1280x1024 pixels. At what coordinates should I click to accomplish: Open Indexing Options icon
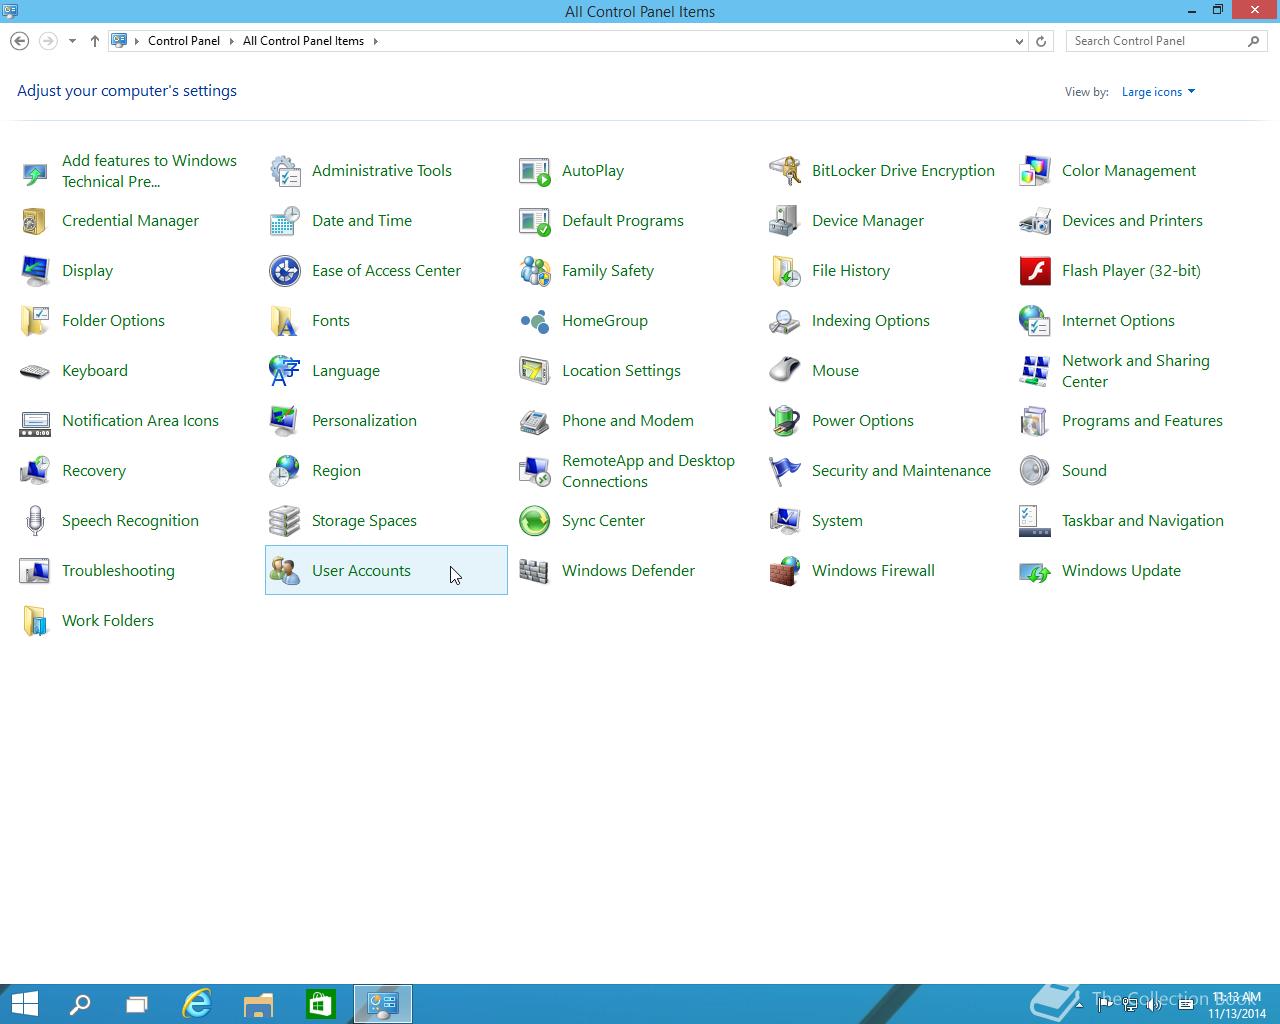tap(785, 321)
